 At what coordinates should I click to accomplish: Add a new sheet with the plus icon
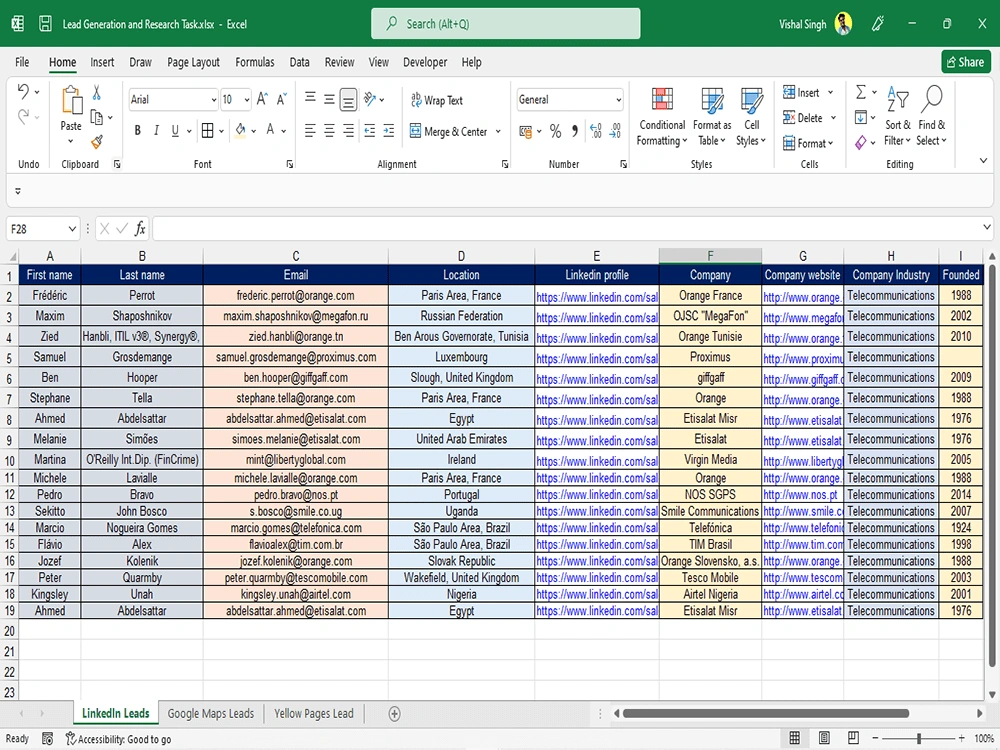pos(394,714)
